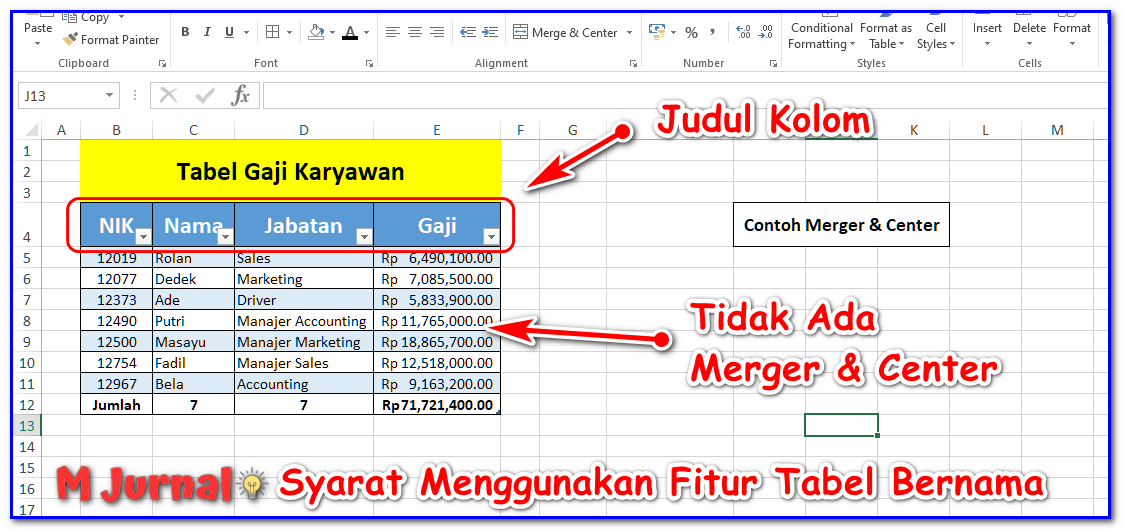Open the Alignment group dialog launcher
This screenshot has width=1122, height=530.
633,64
